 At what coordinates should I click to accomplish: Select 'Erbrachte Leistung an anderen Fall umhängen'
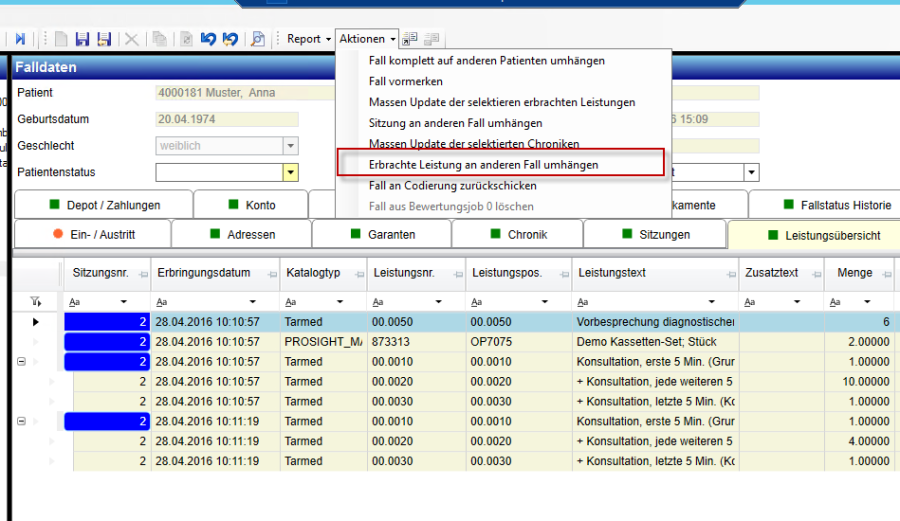[483, 164]
